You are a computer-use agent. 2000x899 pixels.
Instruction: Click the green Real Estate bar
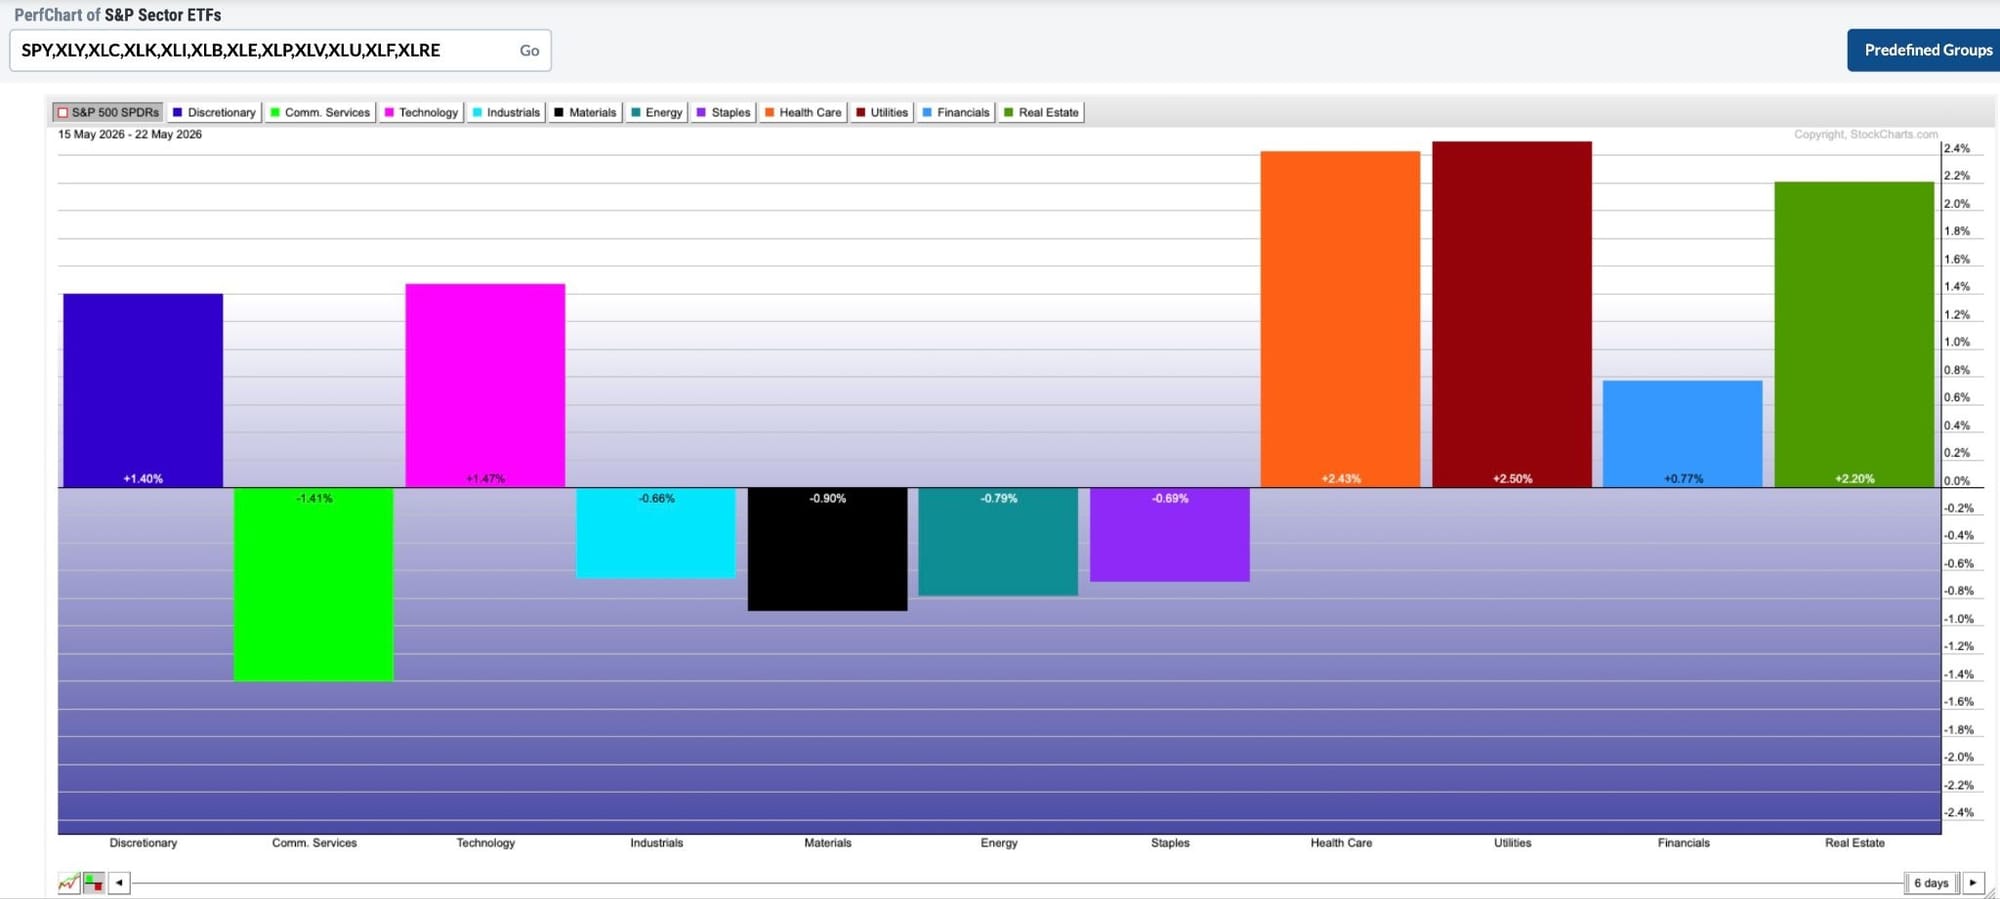point(1854,334)
